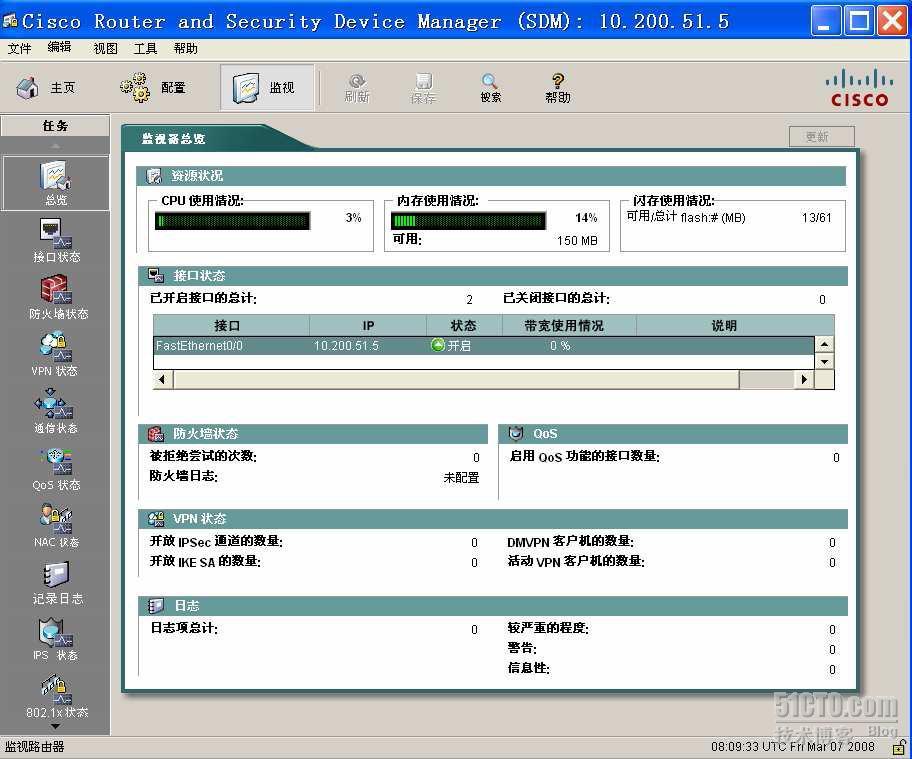Click the 开放 IPSec 通道的数量 label
Image resolution: width=912 pixels, height=759 pixels.
(x=216, y=541)
